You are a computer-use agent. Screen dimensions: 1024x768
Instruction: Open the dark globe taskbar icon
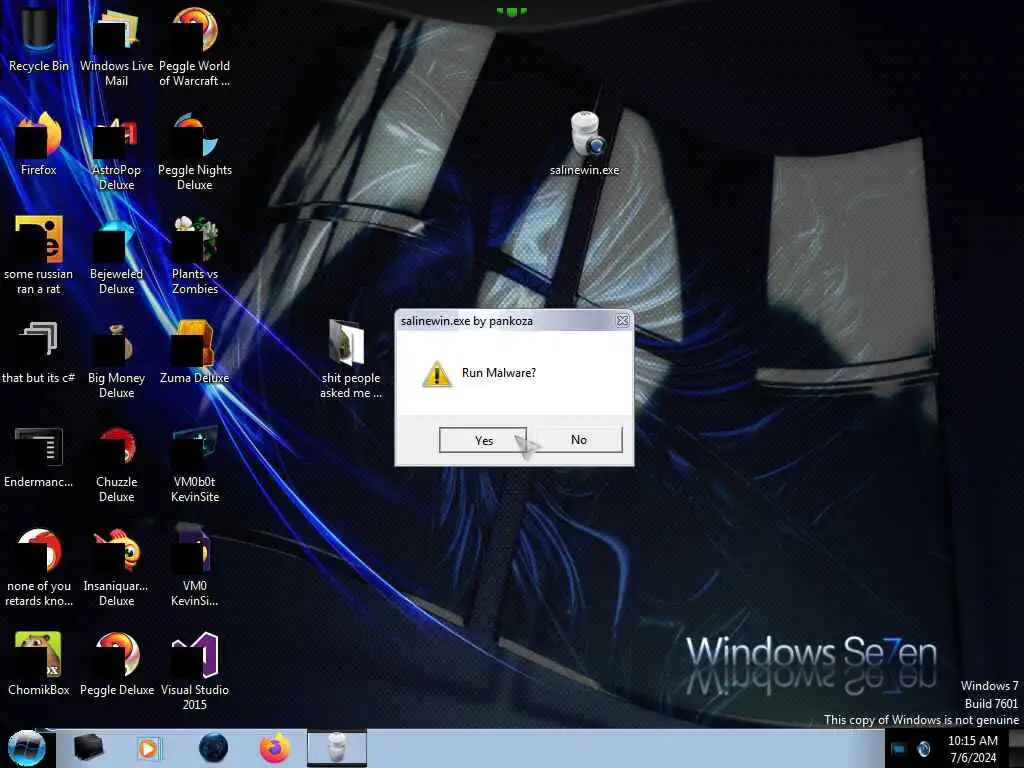point(214,748)
